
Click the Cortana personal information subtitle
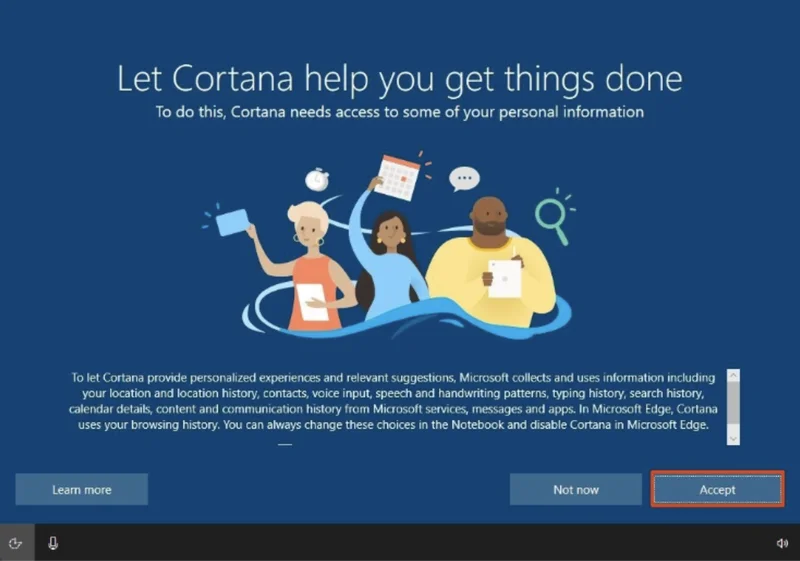[400, 112]
